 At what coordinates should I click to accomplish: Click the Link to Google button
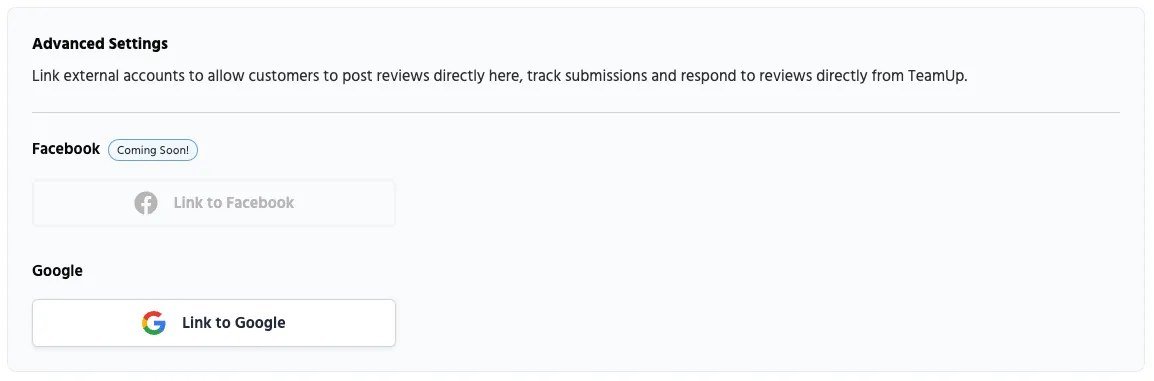point(213,323)
